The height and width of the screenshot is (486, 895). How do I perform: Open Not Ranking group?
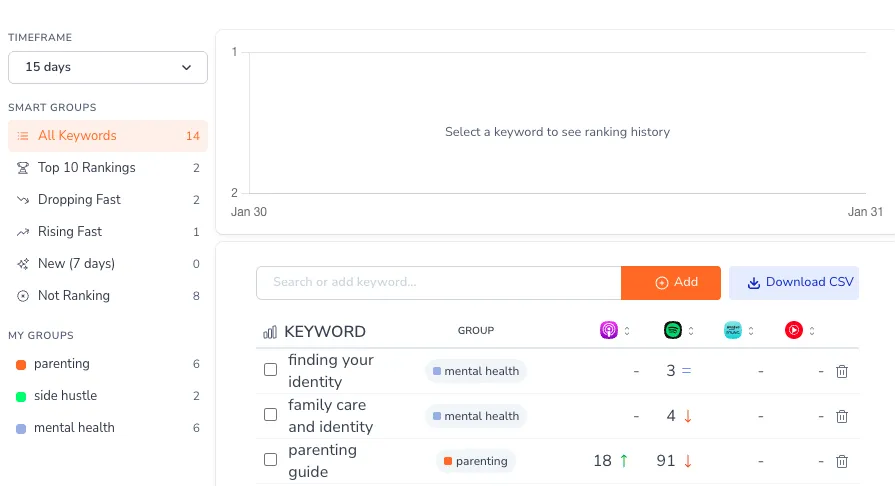click(108, 296)
